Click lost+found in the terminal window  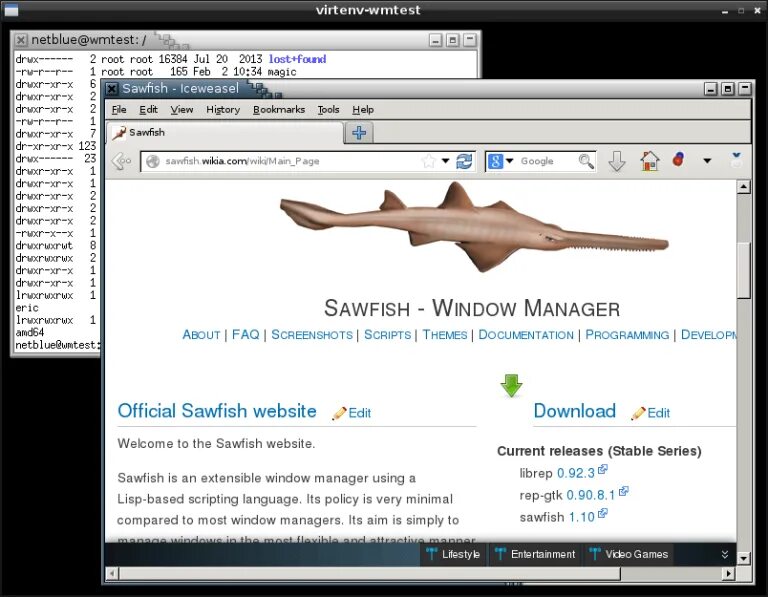tap(297, 59)
